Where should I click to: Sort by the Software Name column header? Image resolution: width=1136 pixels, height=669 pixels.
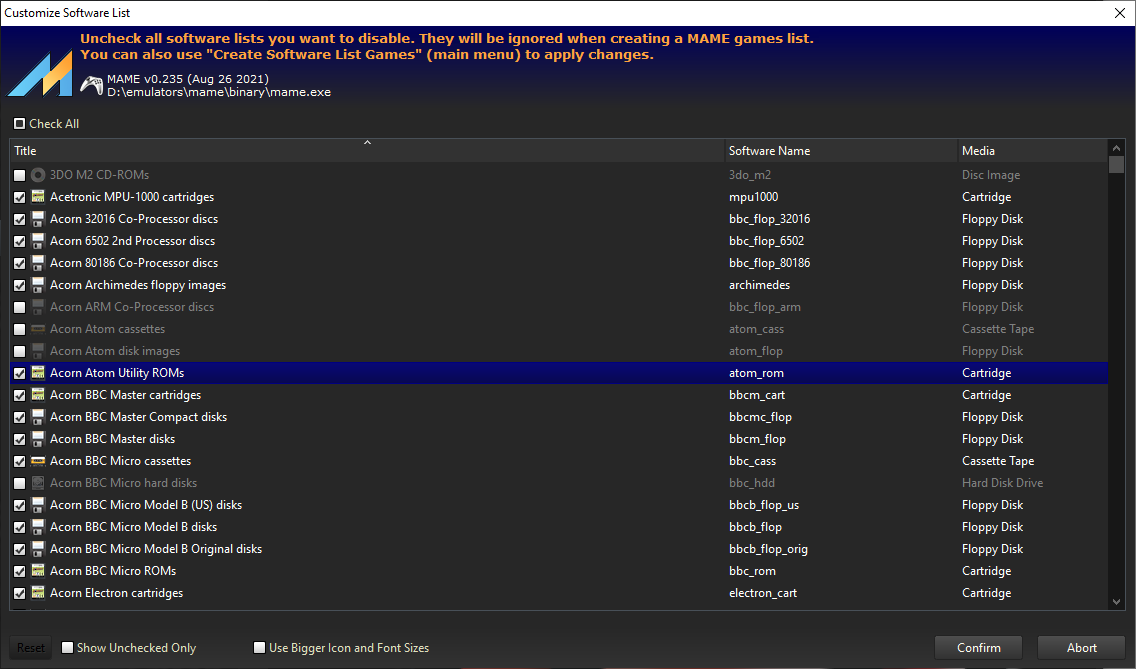[x=840, y=151]
